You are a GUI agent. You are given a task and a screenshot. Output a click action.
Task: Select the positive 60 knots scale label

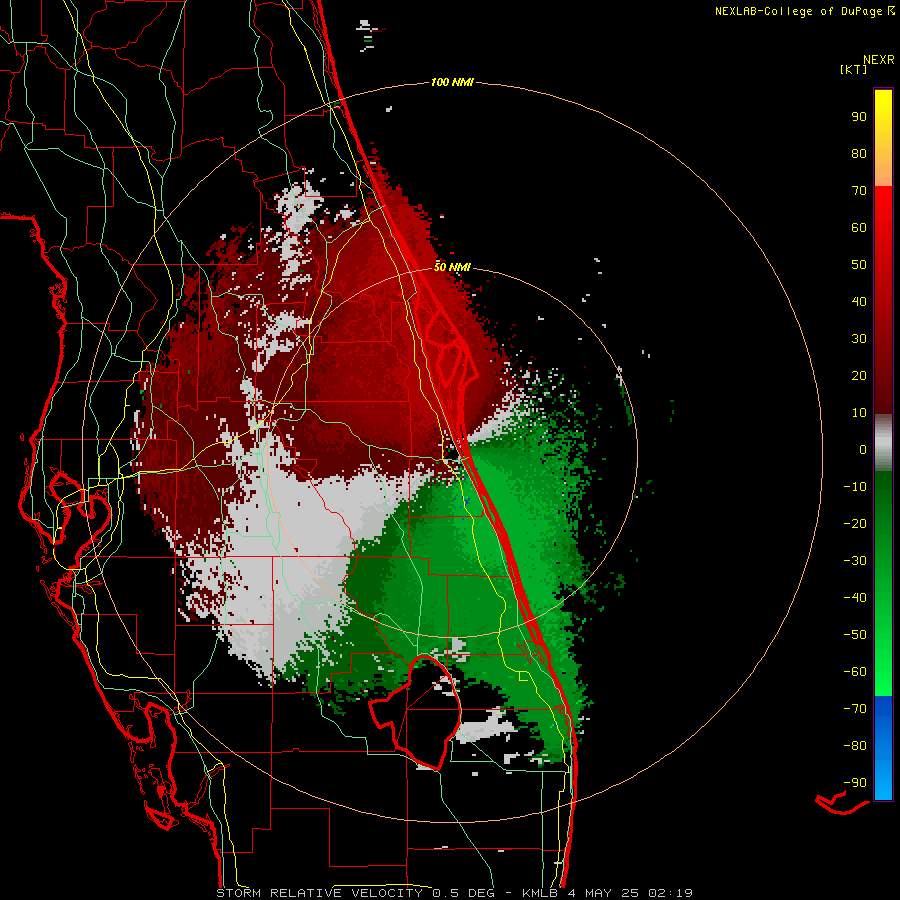[859, 228]
